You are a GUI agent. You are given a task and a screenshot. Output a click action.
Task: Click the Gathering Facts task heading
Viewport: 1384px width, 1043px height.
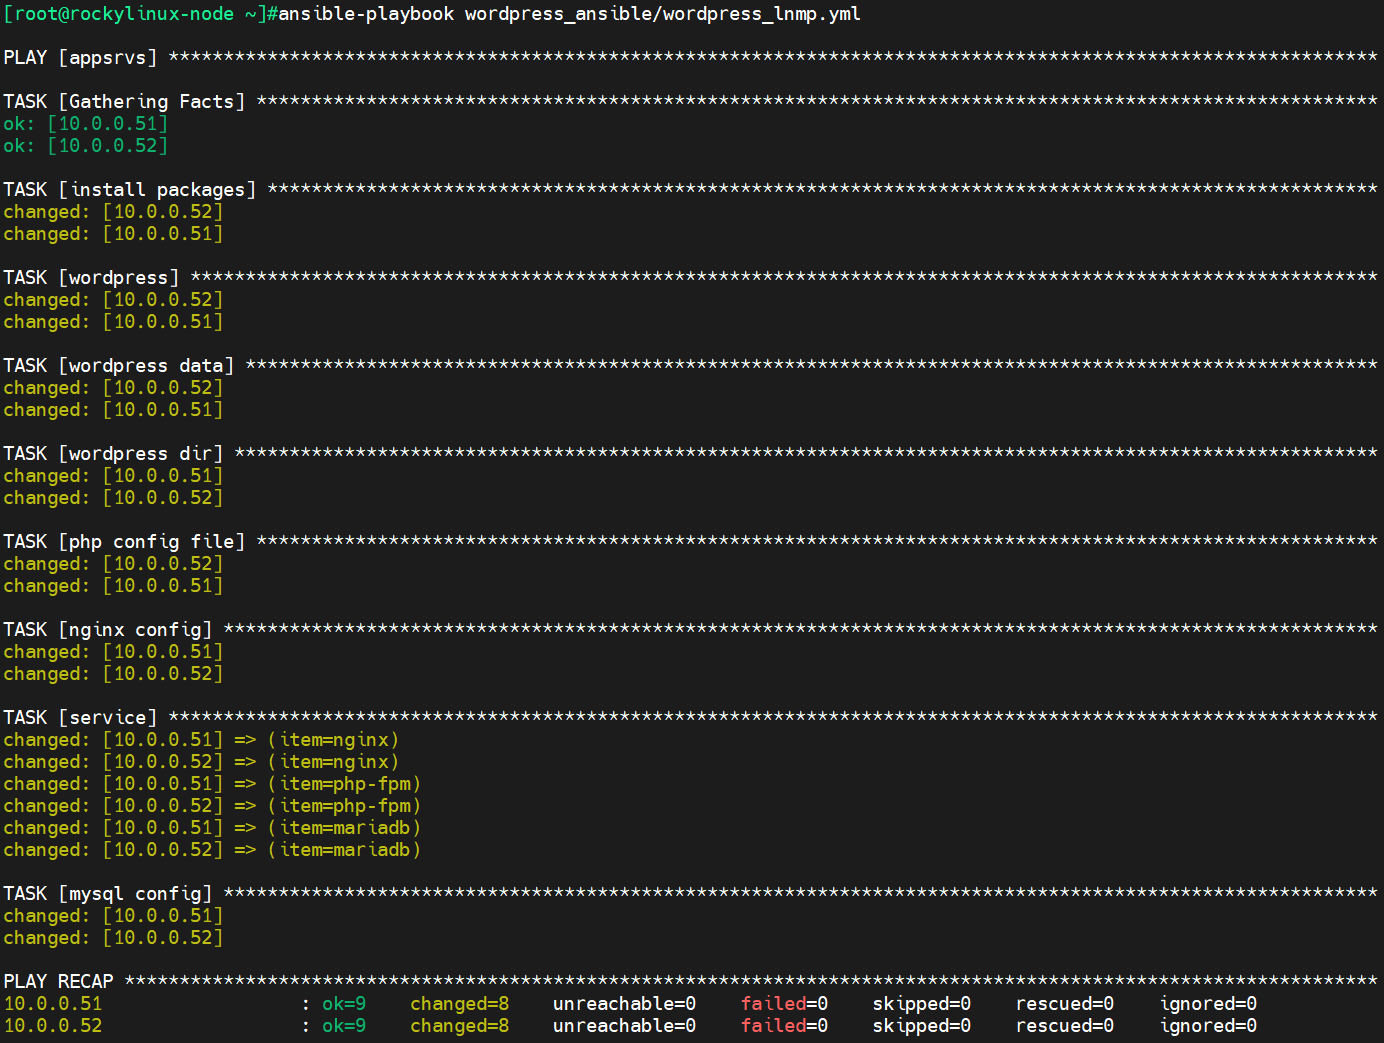click(124, 101)
